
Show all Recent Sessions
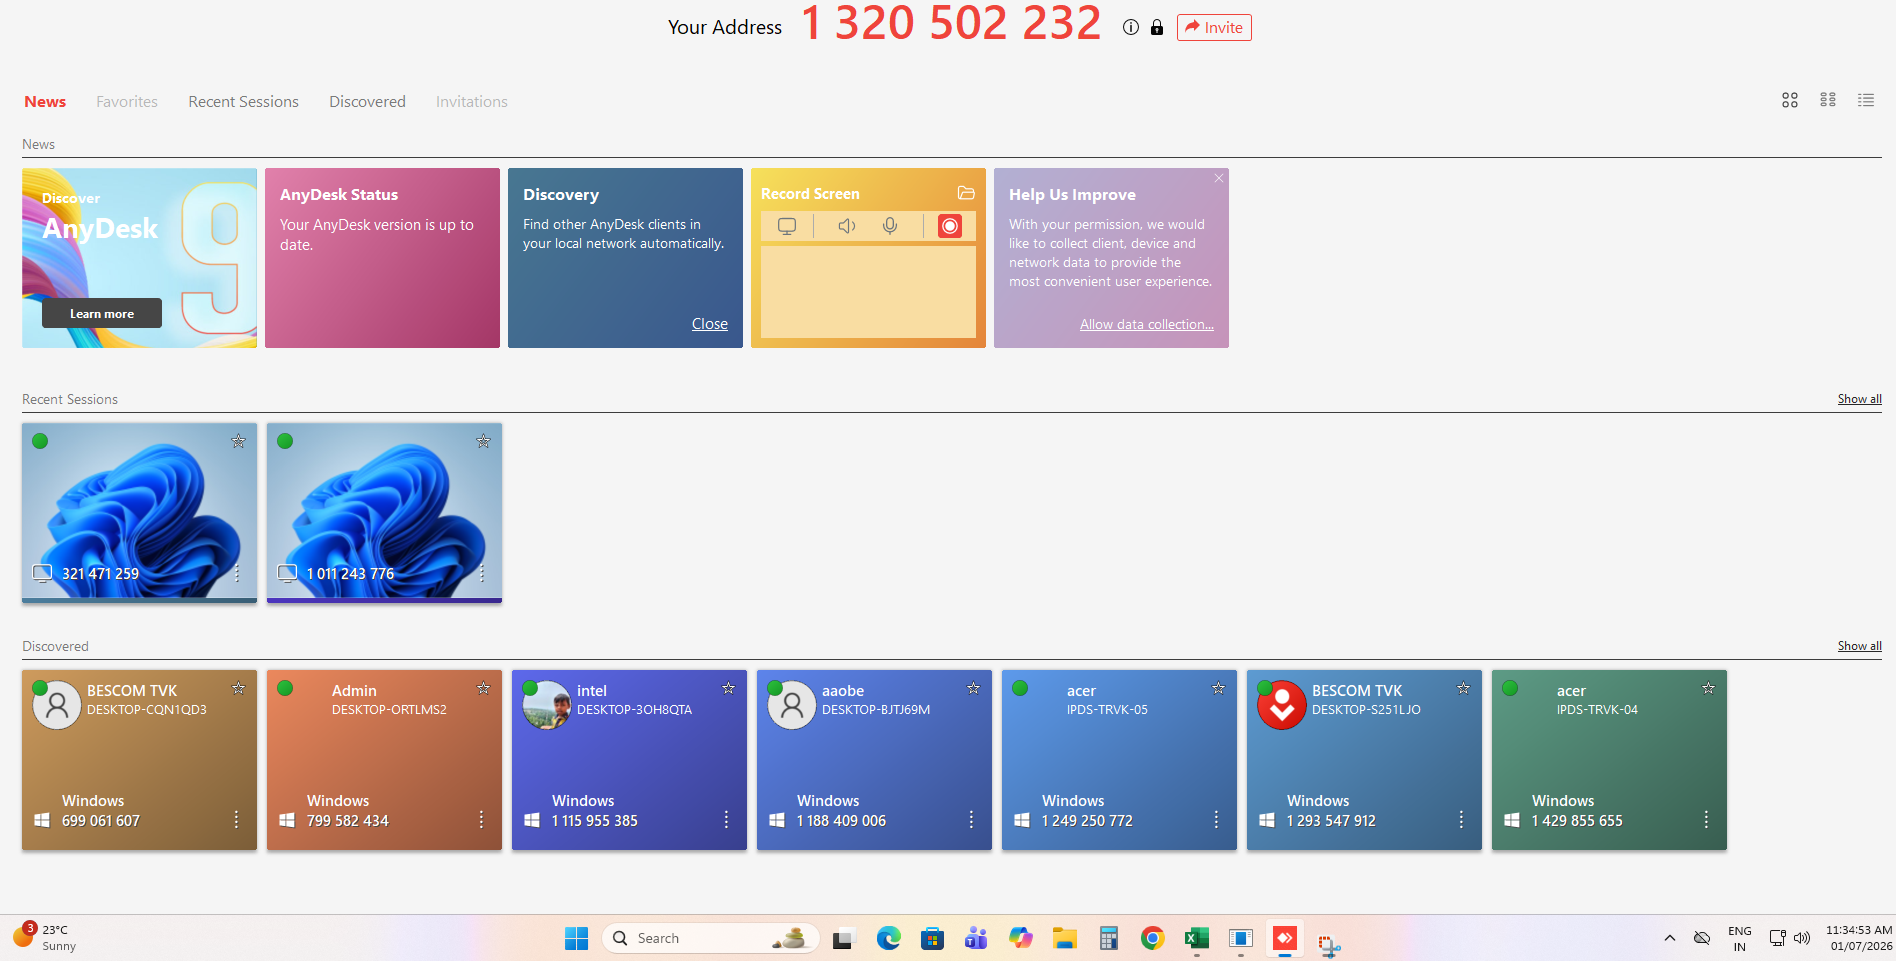[x=1860, y=399]
